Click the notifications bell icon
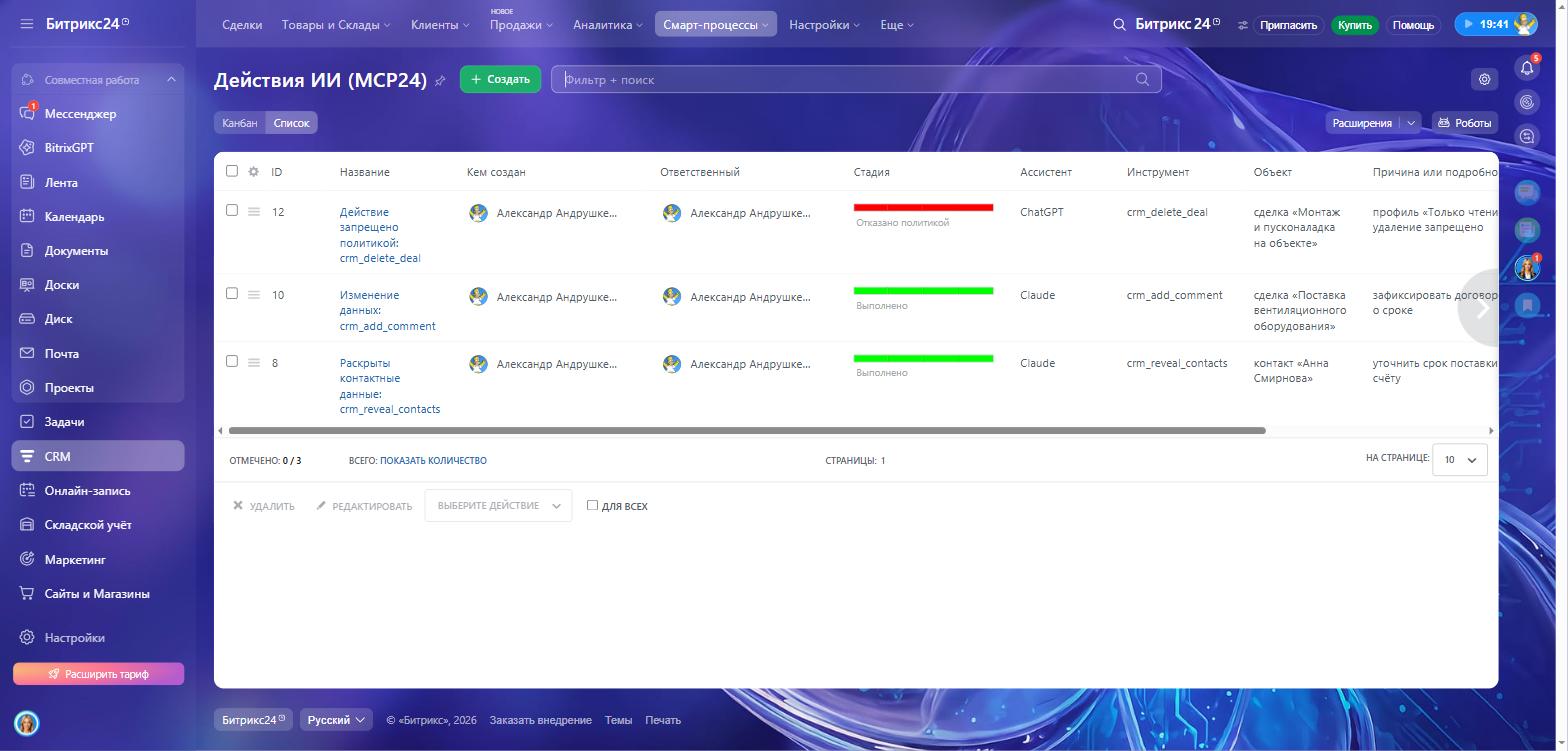Image resolution: width=1568 pixels, height=751 pixels. click(1527, 68)
